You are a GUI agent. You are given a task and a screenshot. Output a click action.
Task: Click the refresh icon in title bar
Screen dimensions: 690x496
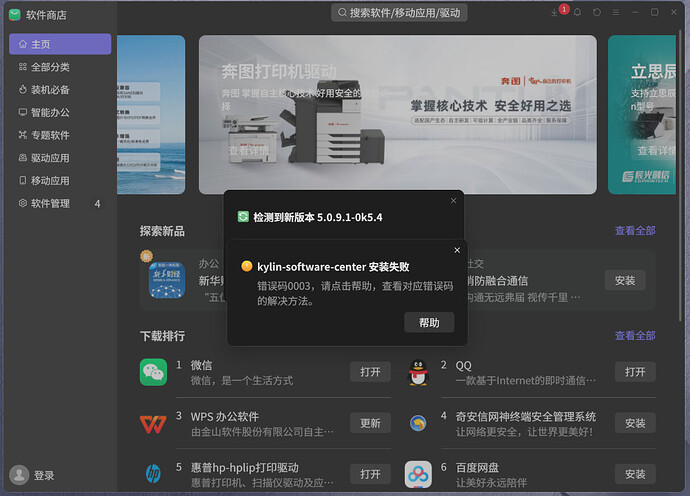[x=597, y=12]
